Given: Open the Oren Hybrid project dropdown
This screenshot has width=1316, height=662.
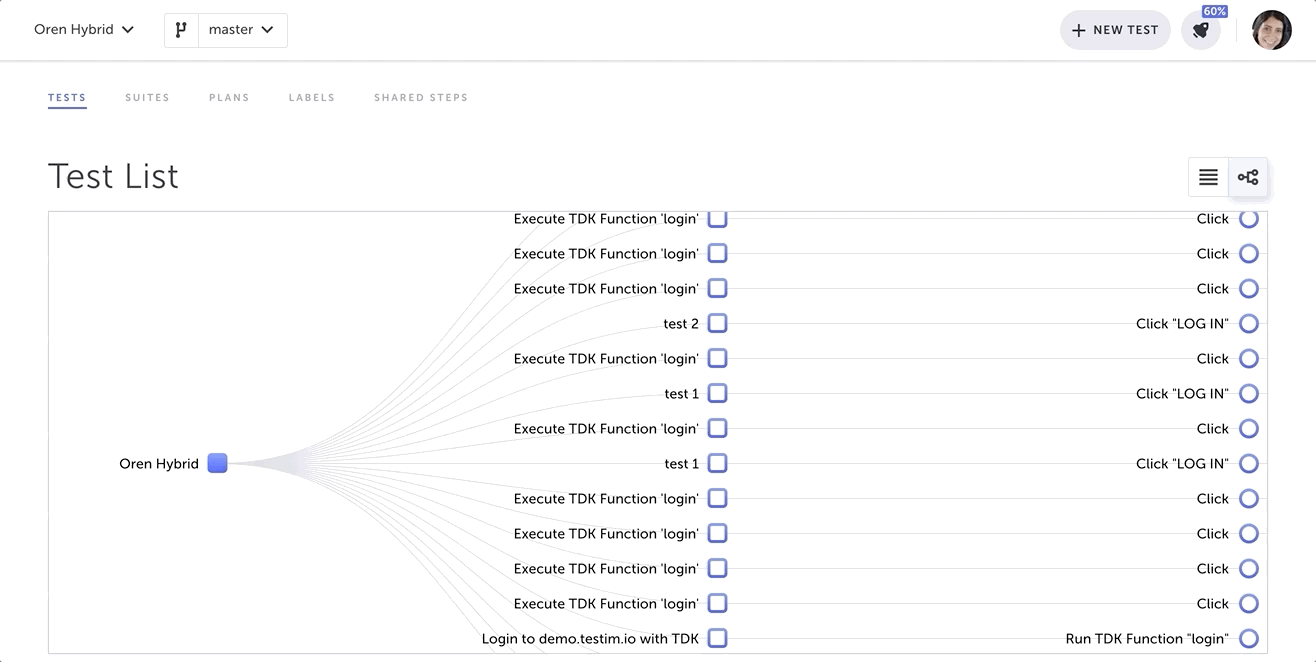Looking at the screenshot, I should (84, 30).
